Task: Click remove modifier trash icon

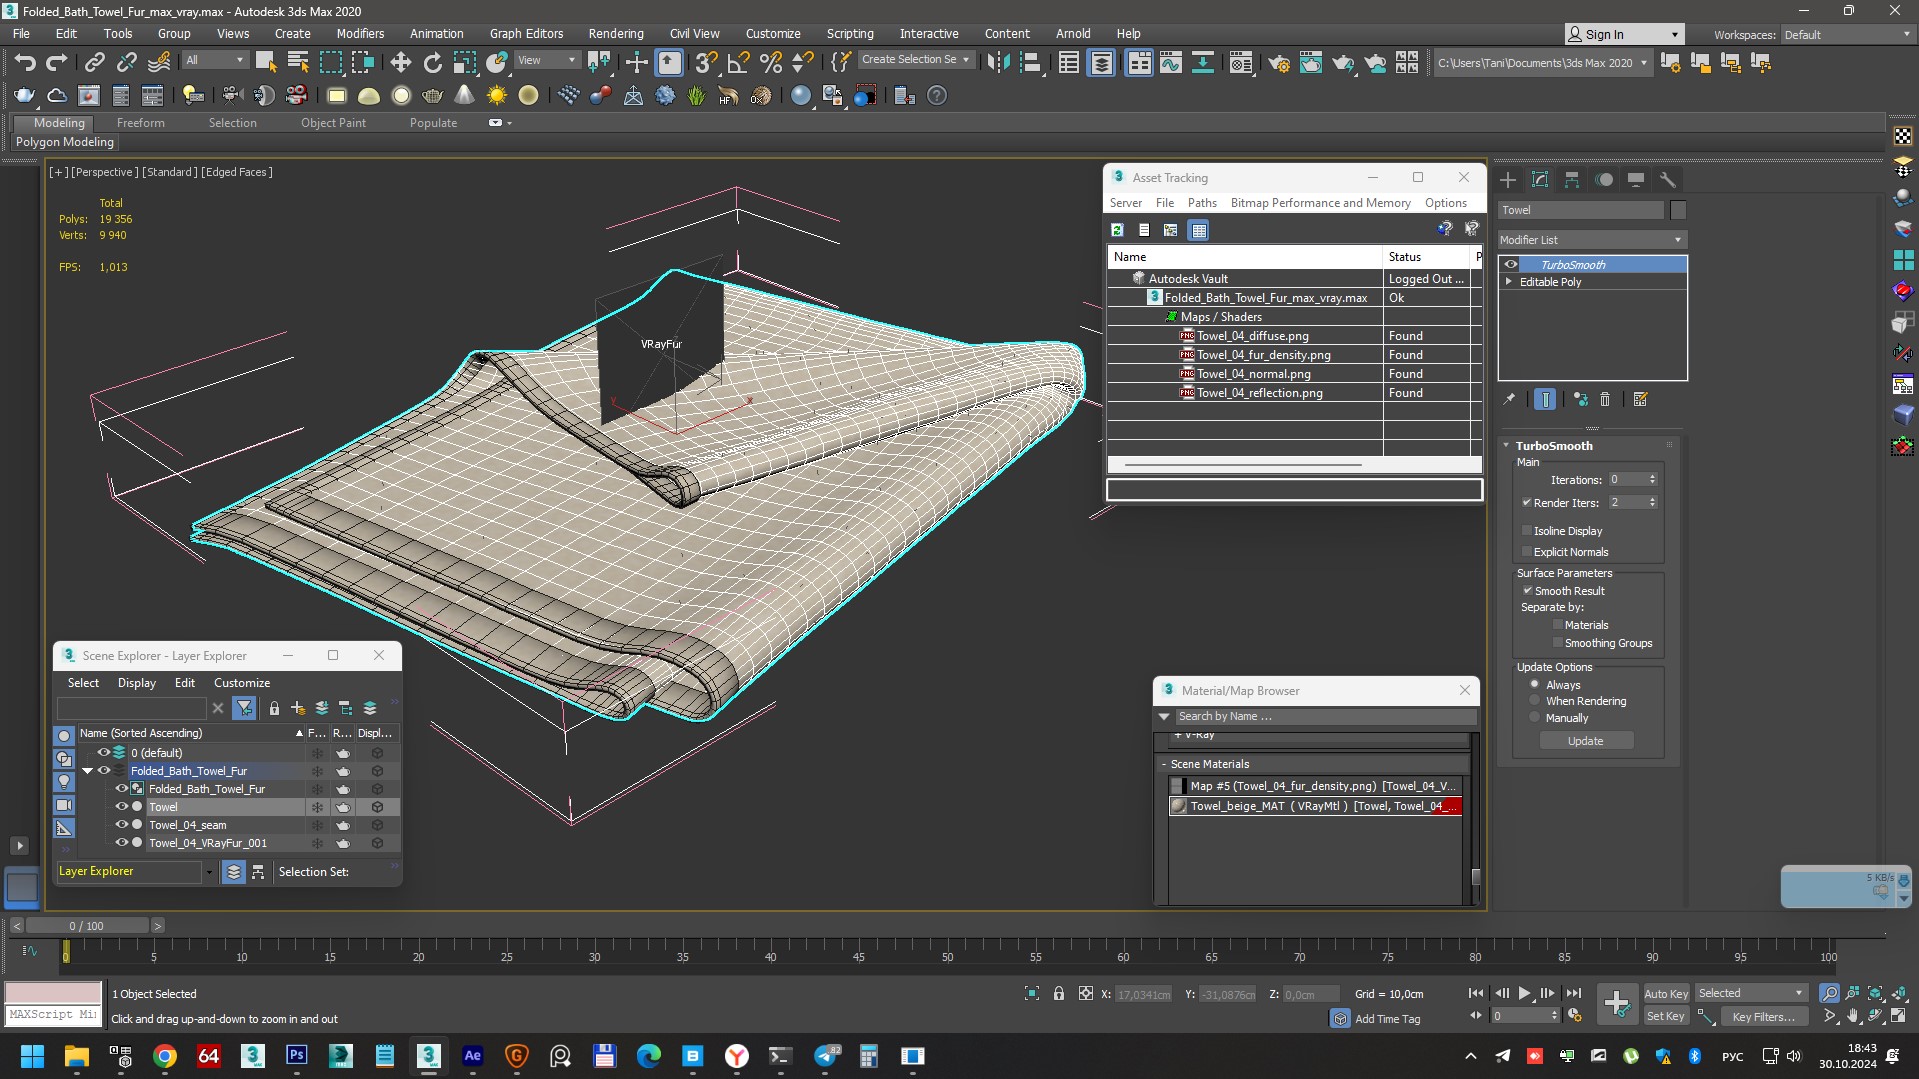Action: click(1605, 399)
